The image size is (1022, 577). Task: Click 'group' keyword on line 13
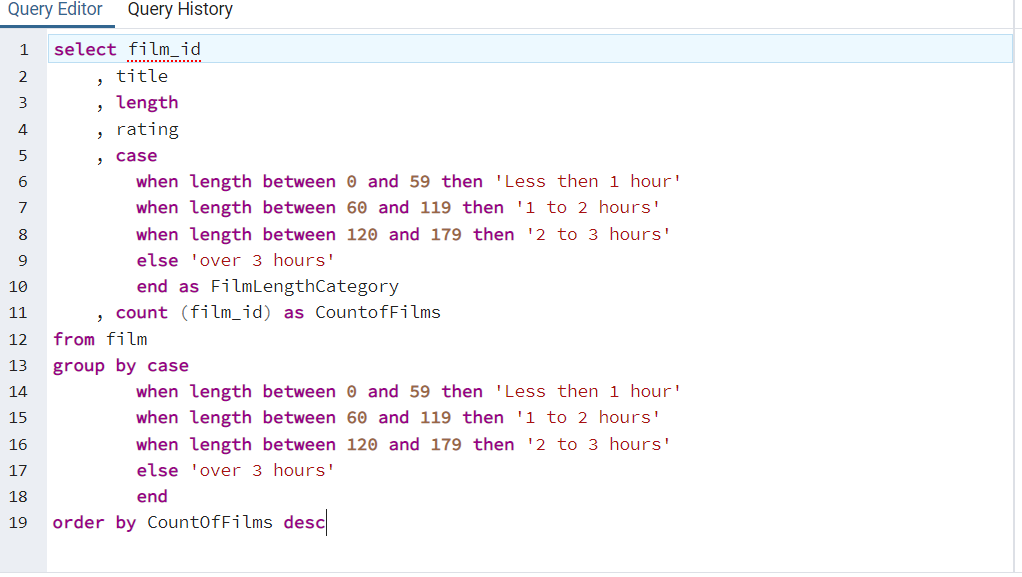pyautogui.click(x=79, y=366)
